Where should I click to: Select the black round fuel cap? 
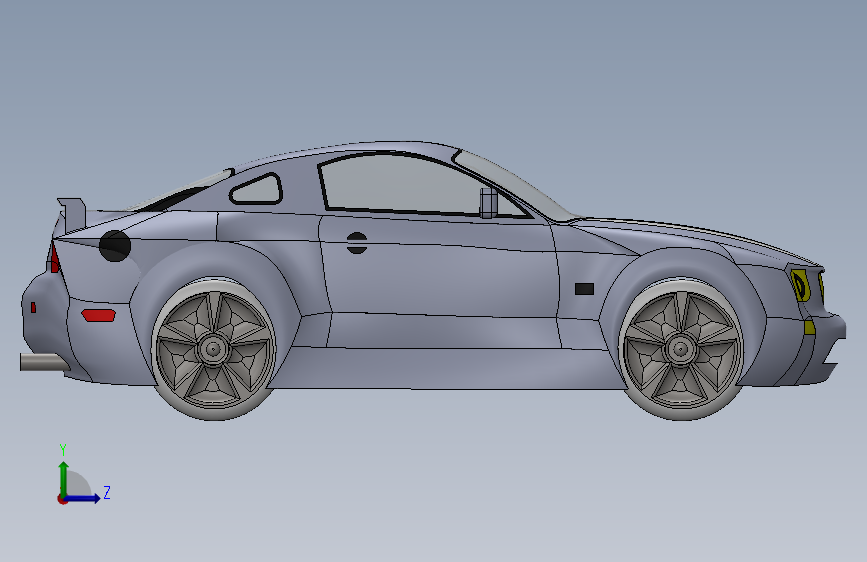[115, 246]
